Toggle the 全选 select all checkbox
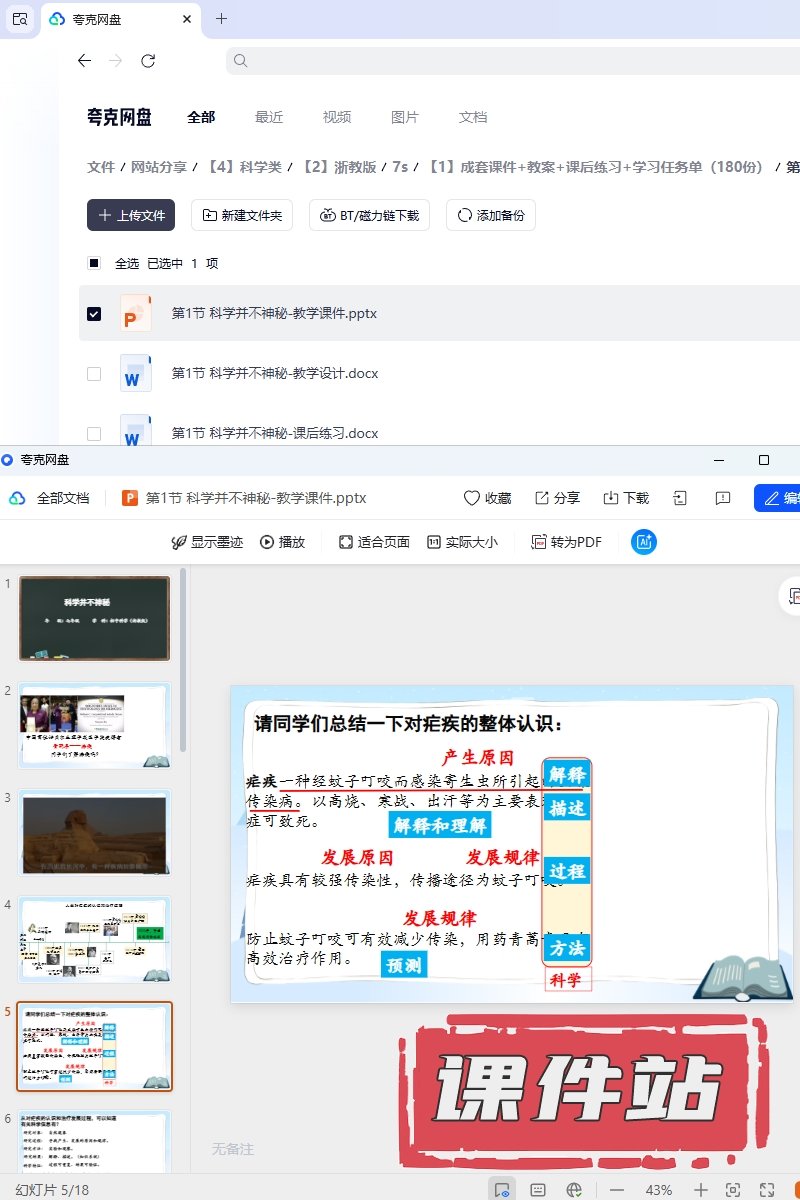The height and width of the screenshot is (1200, 800). point(94,264)
